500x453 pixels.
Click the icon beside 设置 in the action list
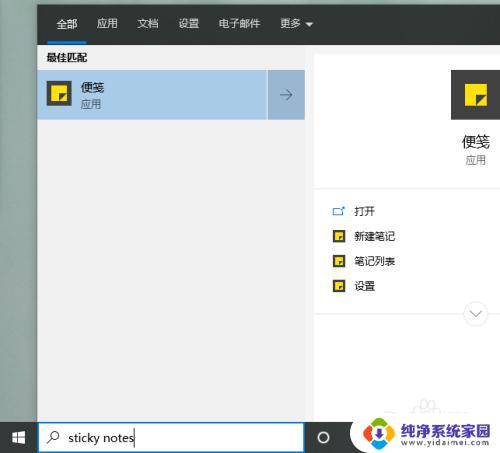(339, 286)
